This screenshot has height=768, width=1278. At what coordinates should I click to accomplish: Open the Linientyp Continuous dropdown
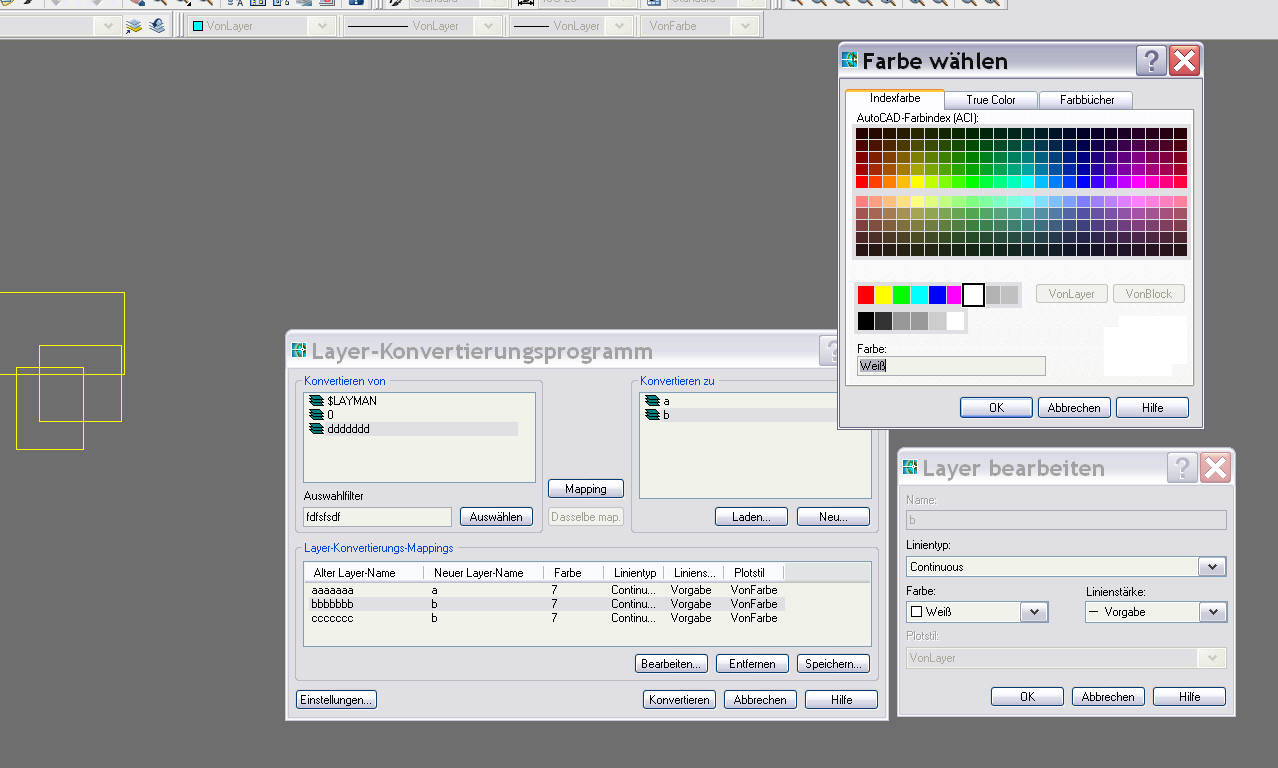(x=1211, y=567)
